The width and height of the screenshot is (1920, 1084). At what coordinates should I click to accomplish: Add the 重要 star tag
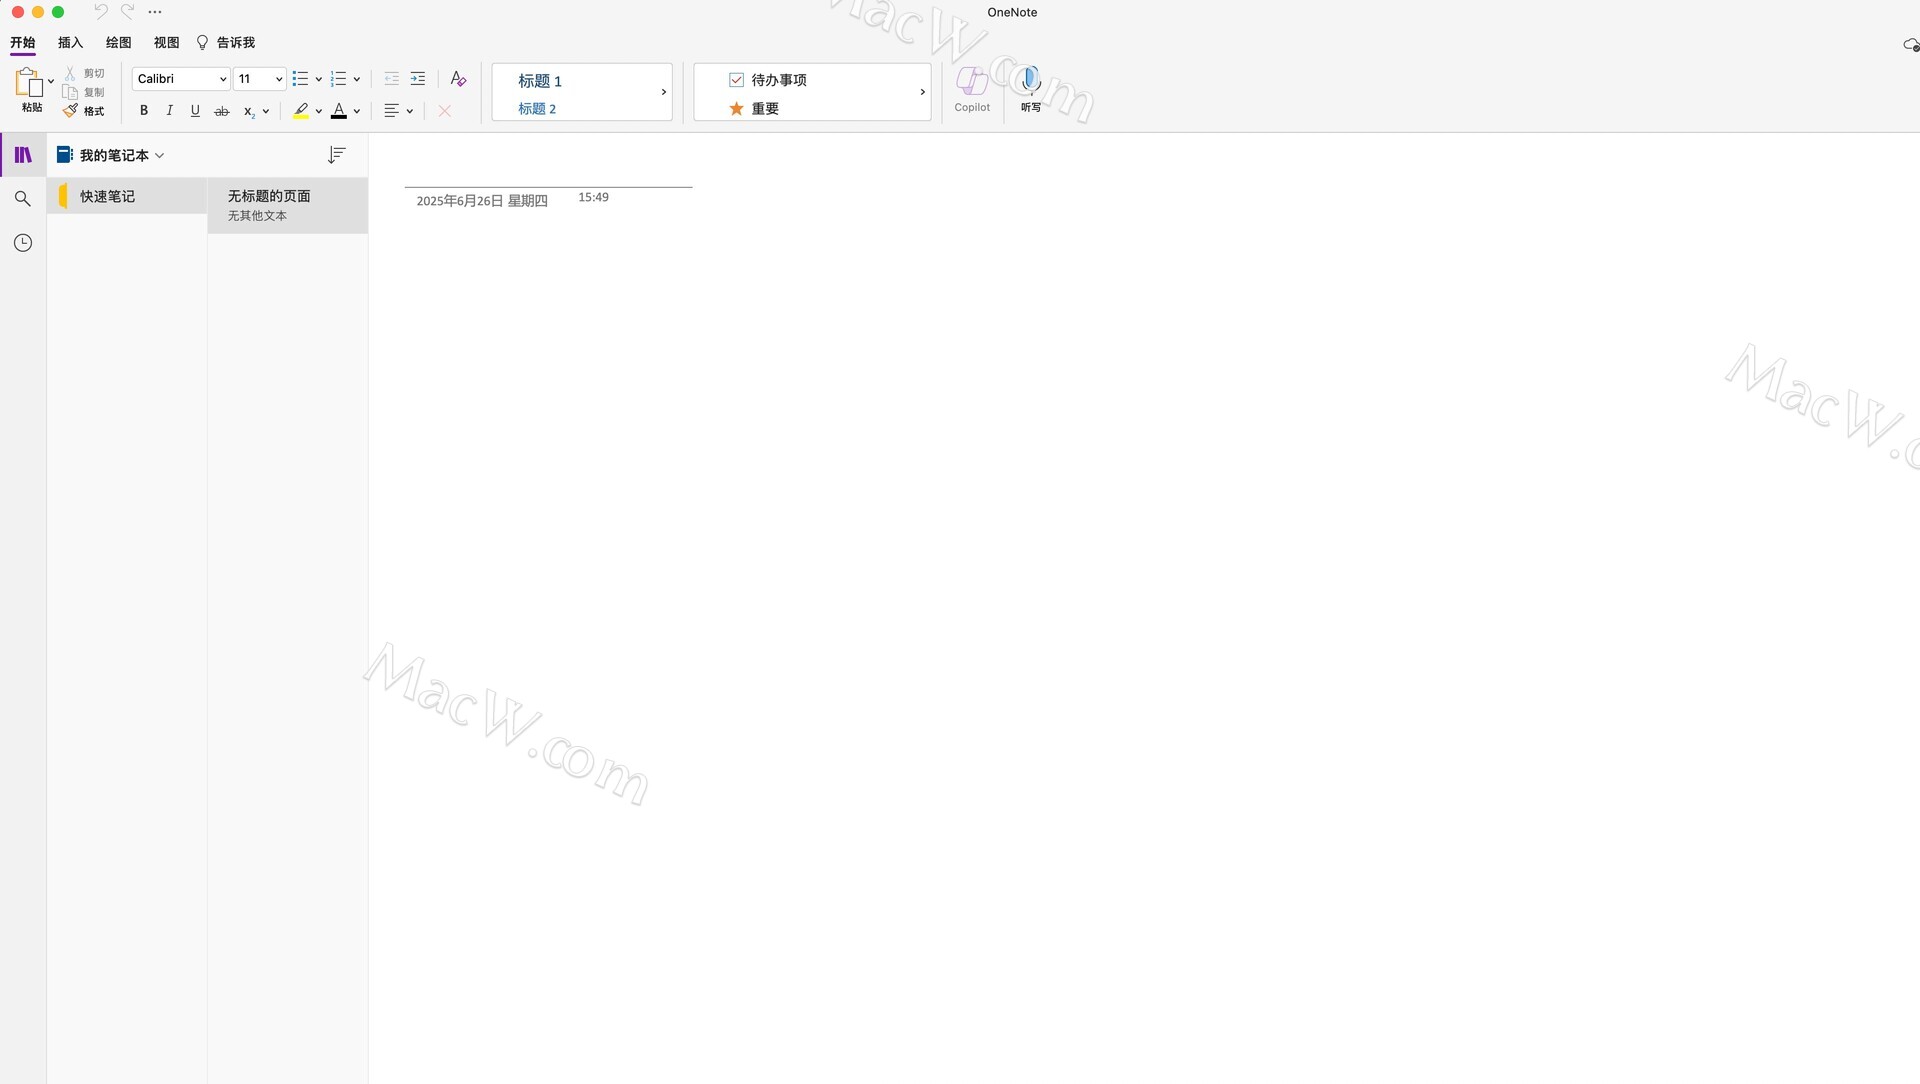pos(754,109)
